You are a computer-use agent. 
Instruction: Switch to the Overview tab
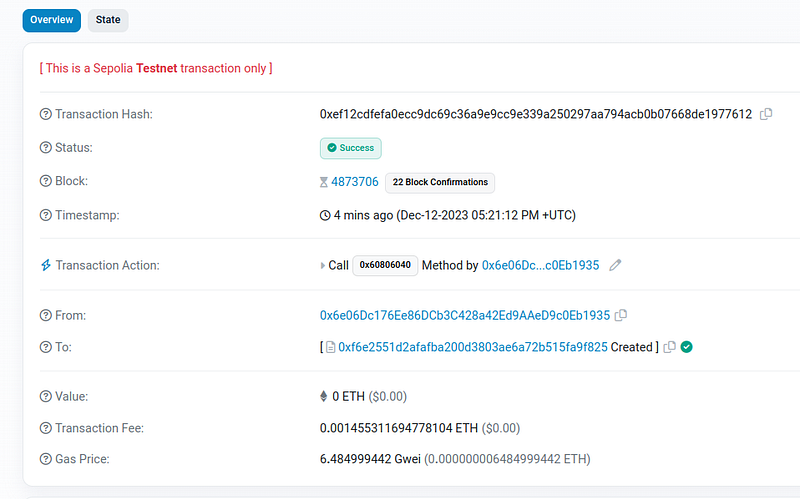(x=52, y=20)
